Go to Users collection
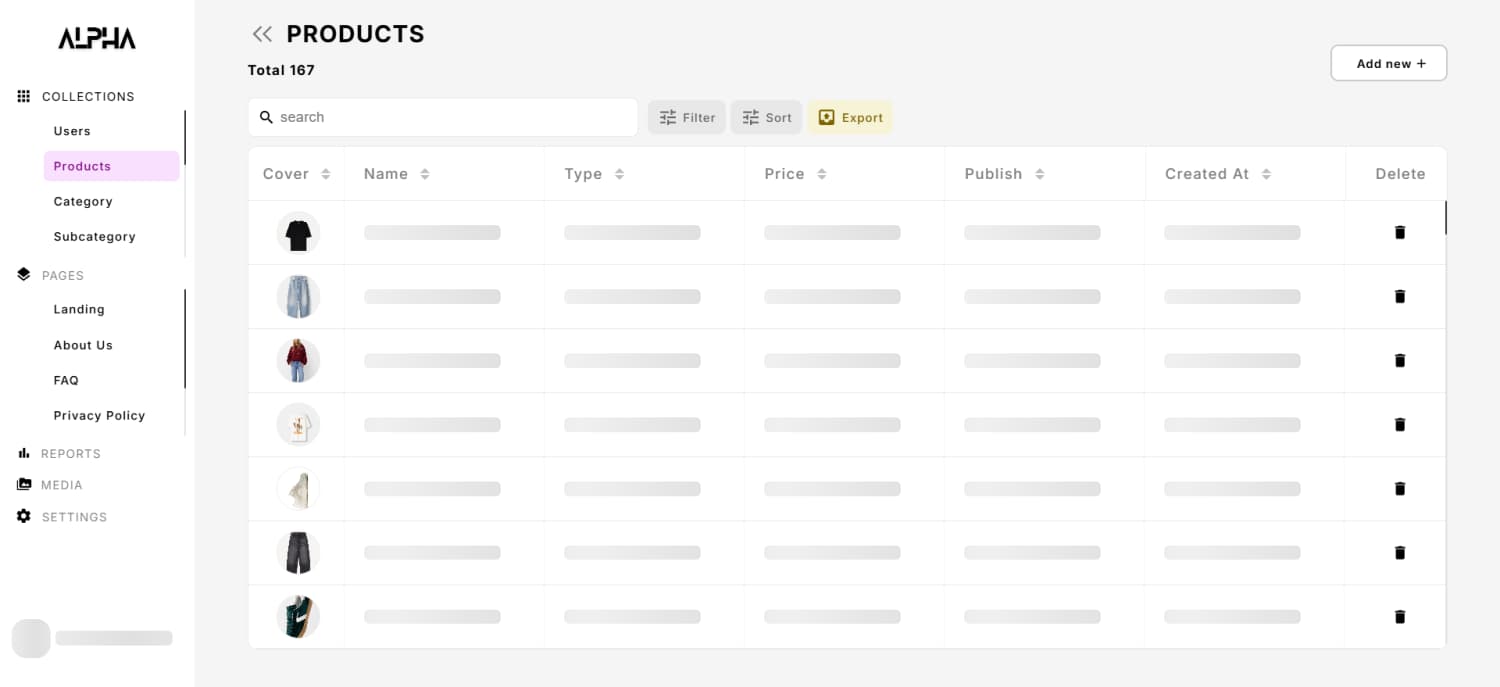 click(72, 131)
